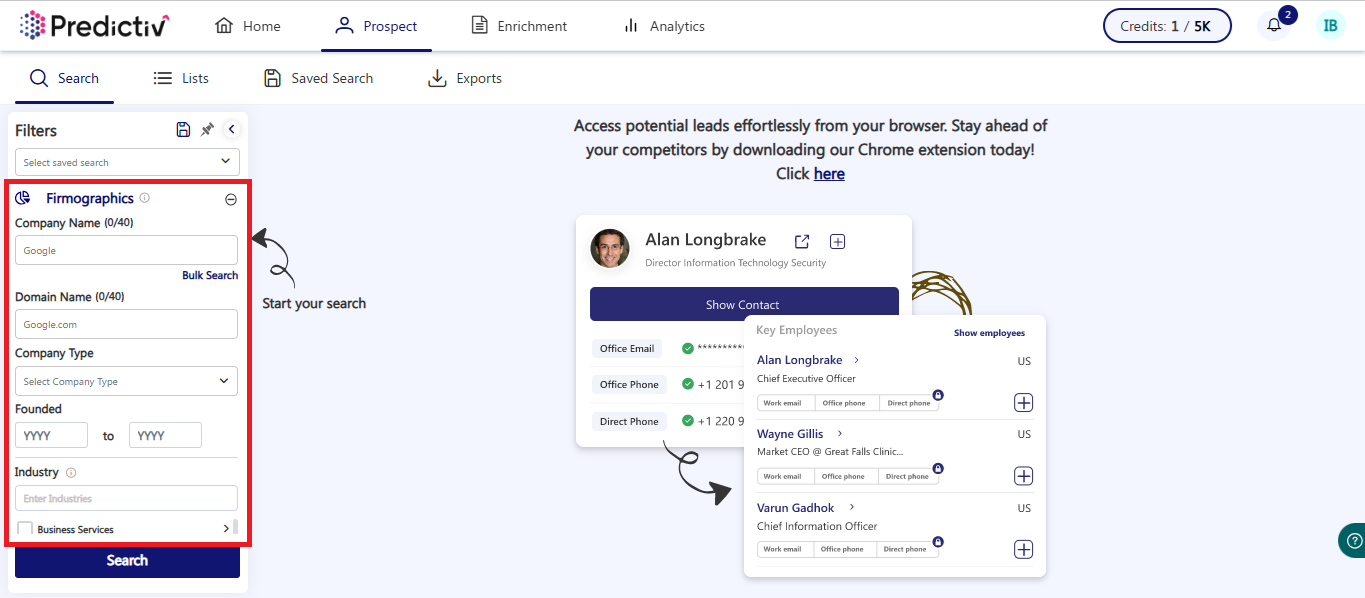
Task: Click the Enter Industries input field
Action: 126,498
